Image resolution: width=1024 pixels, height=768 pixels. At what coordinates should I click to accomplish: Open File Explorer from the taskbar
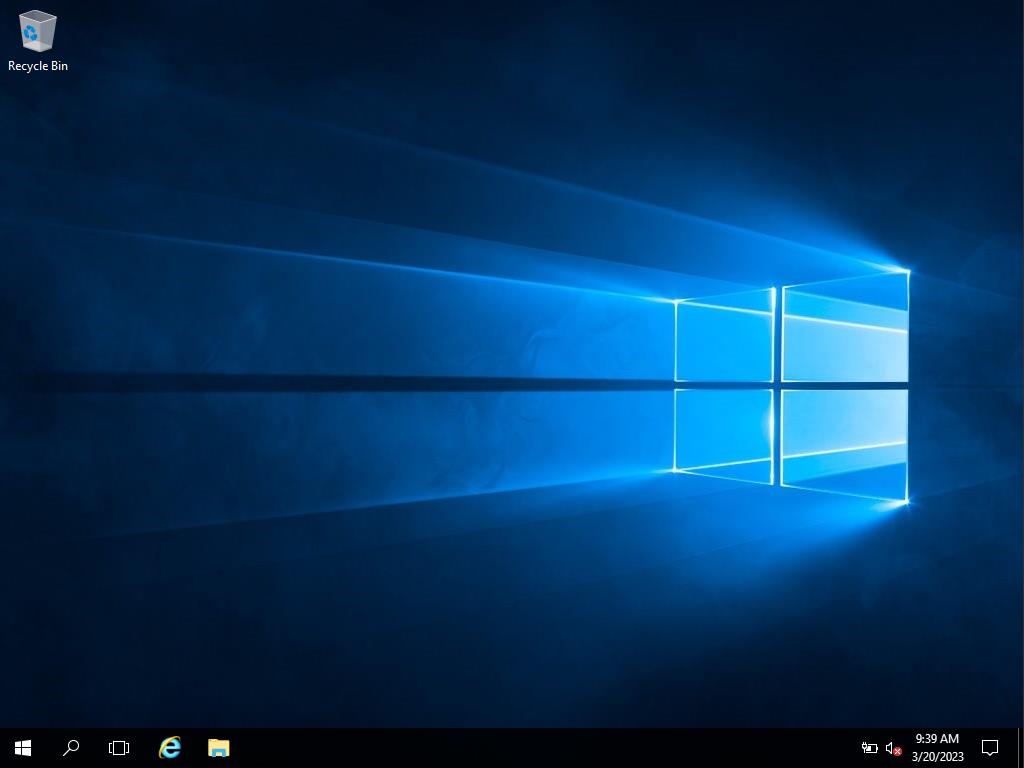coord(218,748)
